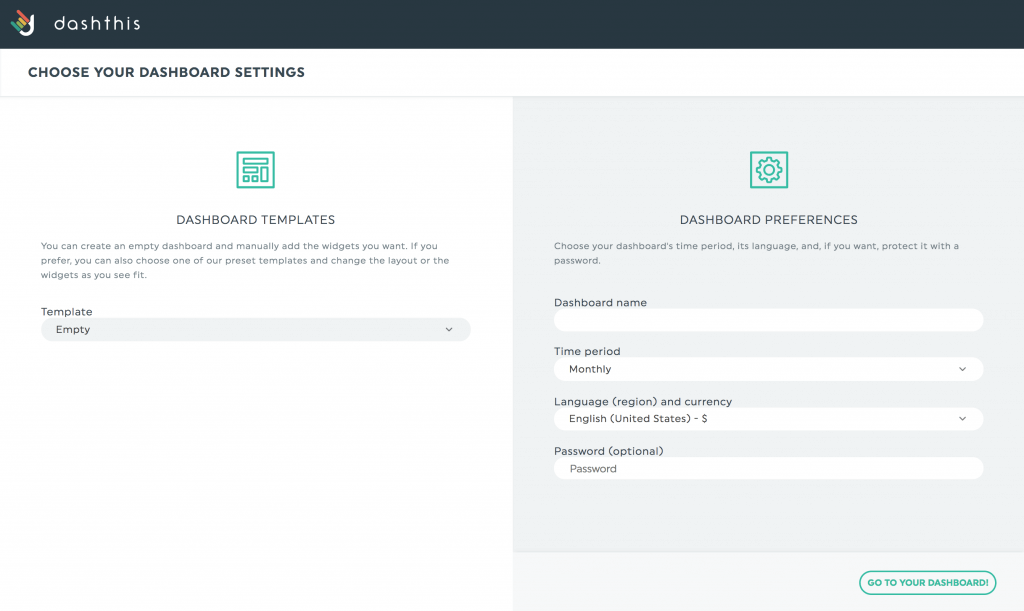Click the Go To Your Dashboard button
Screen dimensions: 1024x611
(x=927, y=582)
